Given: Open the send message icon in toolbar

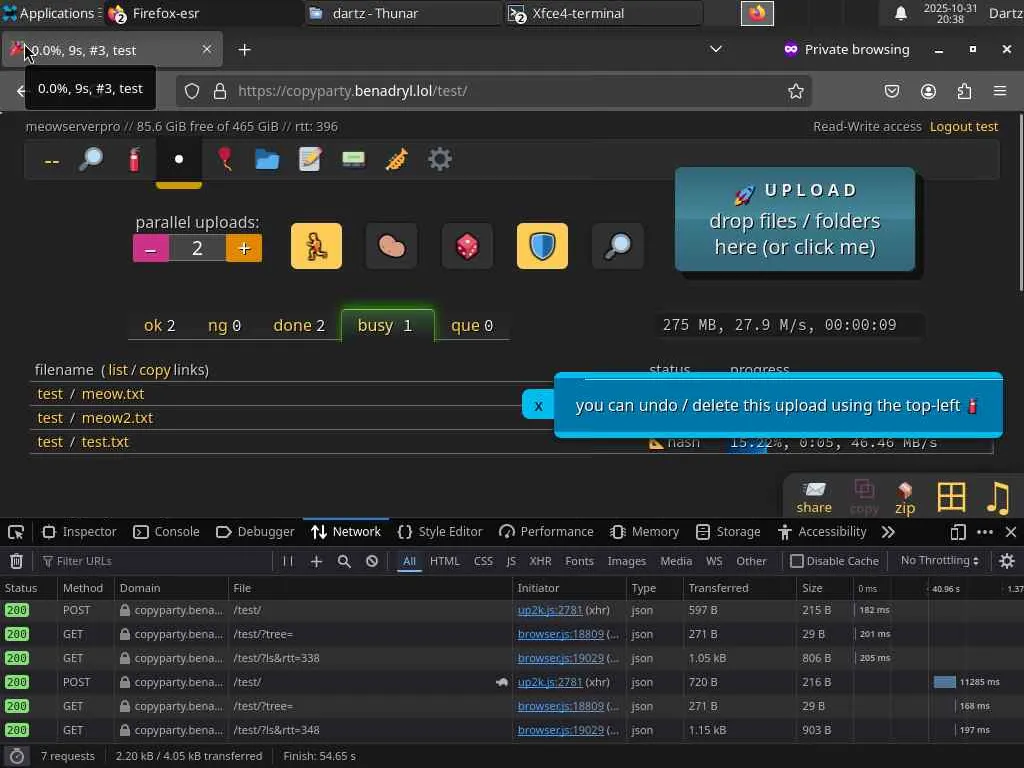Looking at the screenshot, I should [x=353, y=159].
